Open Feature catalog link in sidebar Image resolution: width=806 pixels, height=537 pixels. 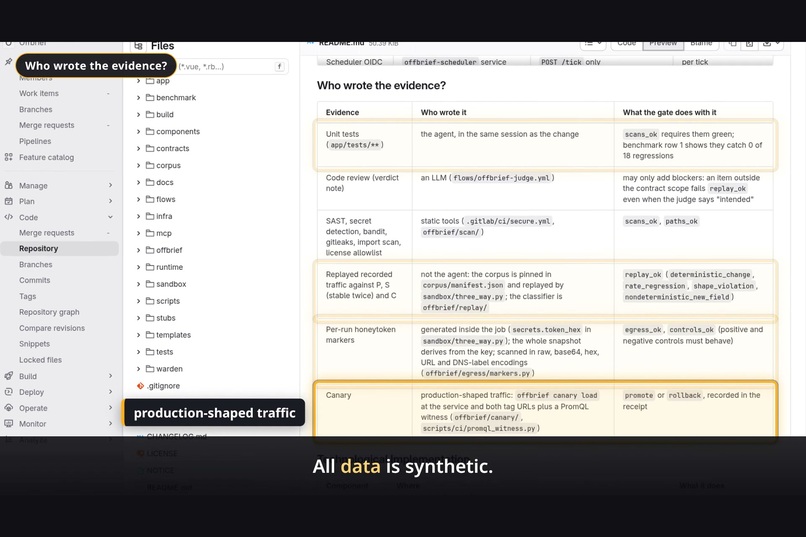[46, 157]
